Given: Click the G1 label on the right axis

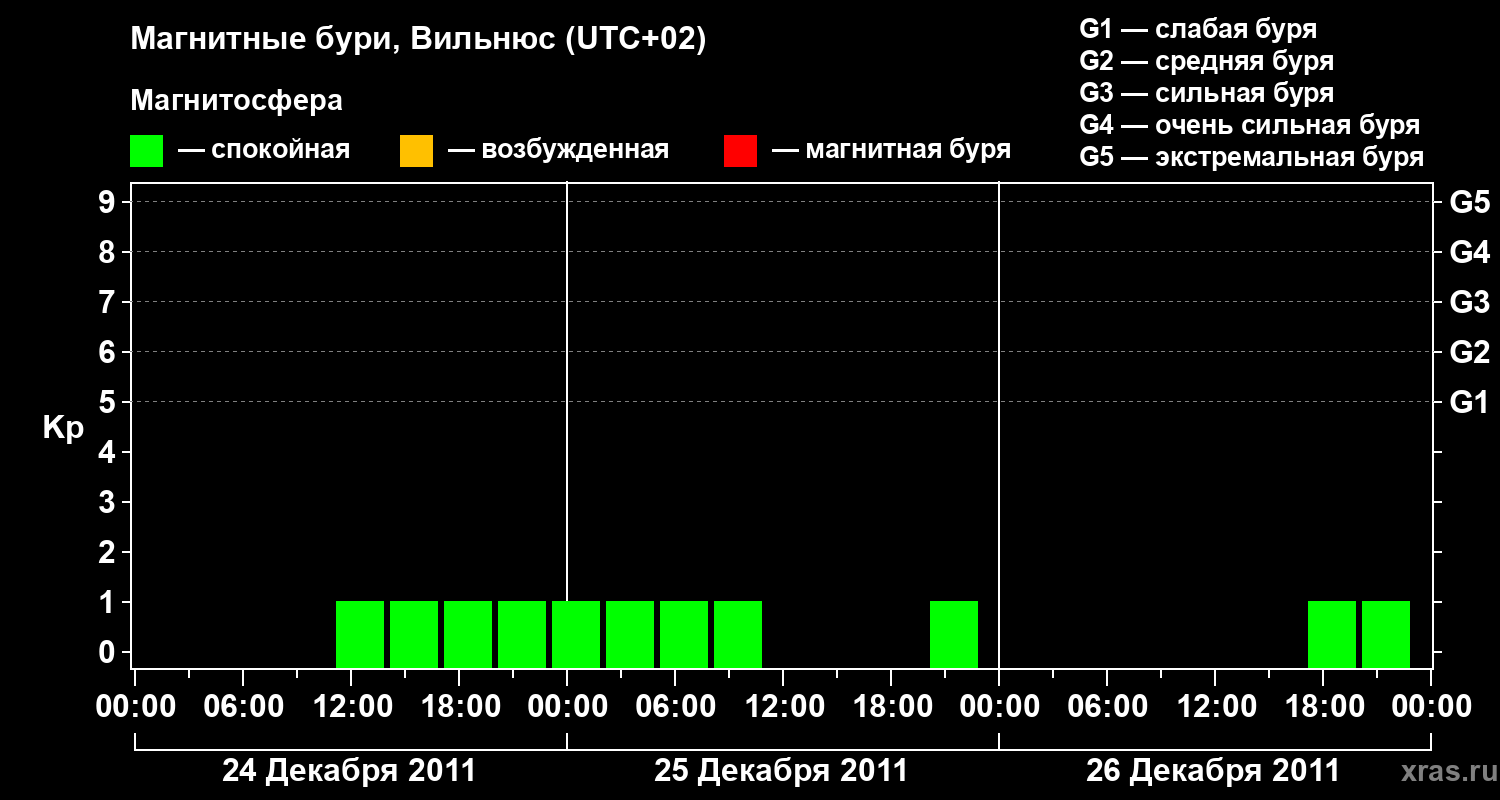Looking at the screenshot, I should [x=1469, y=403].
